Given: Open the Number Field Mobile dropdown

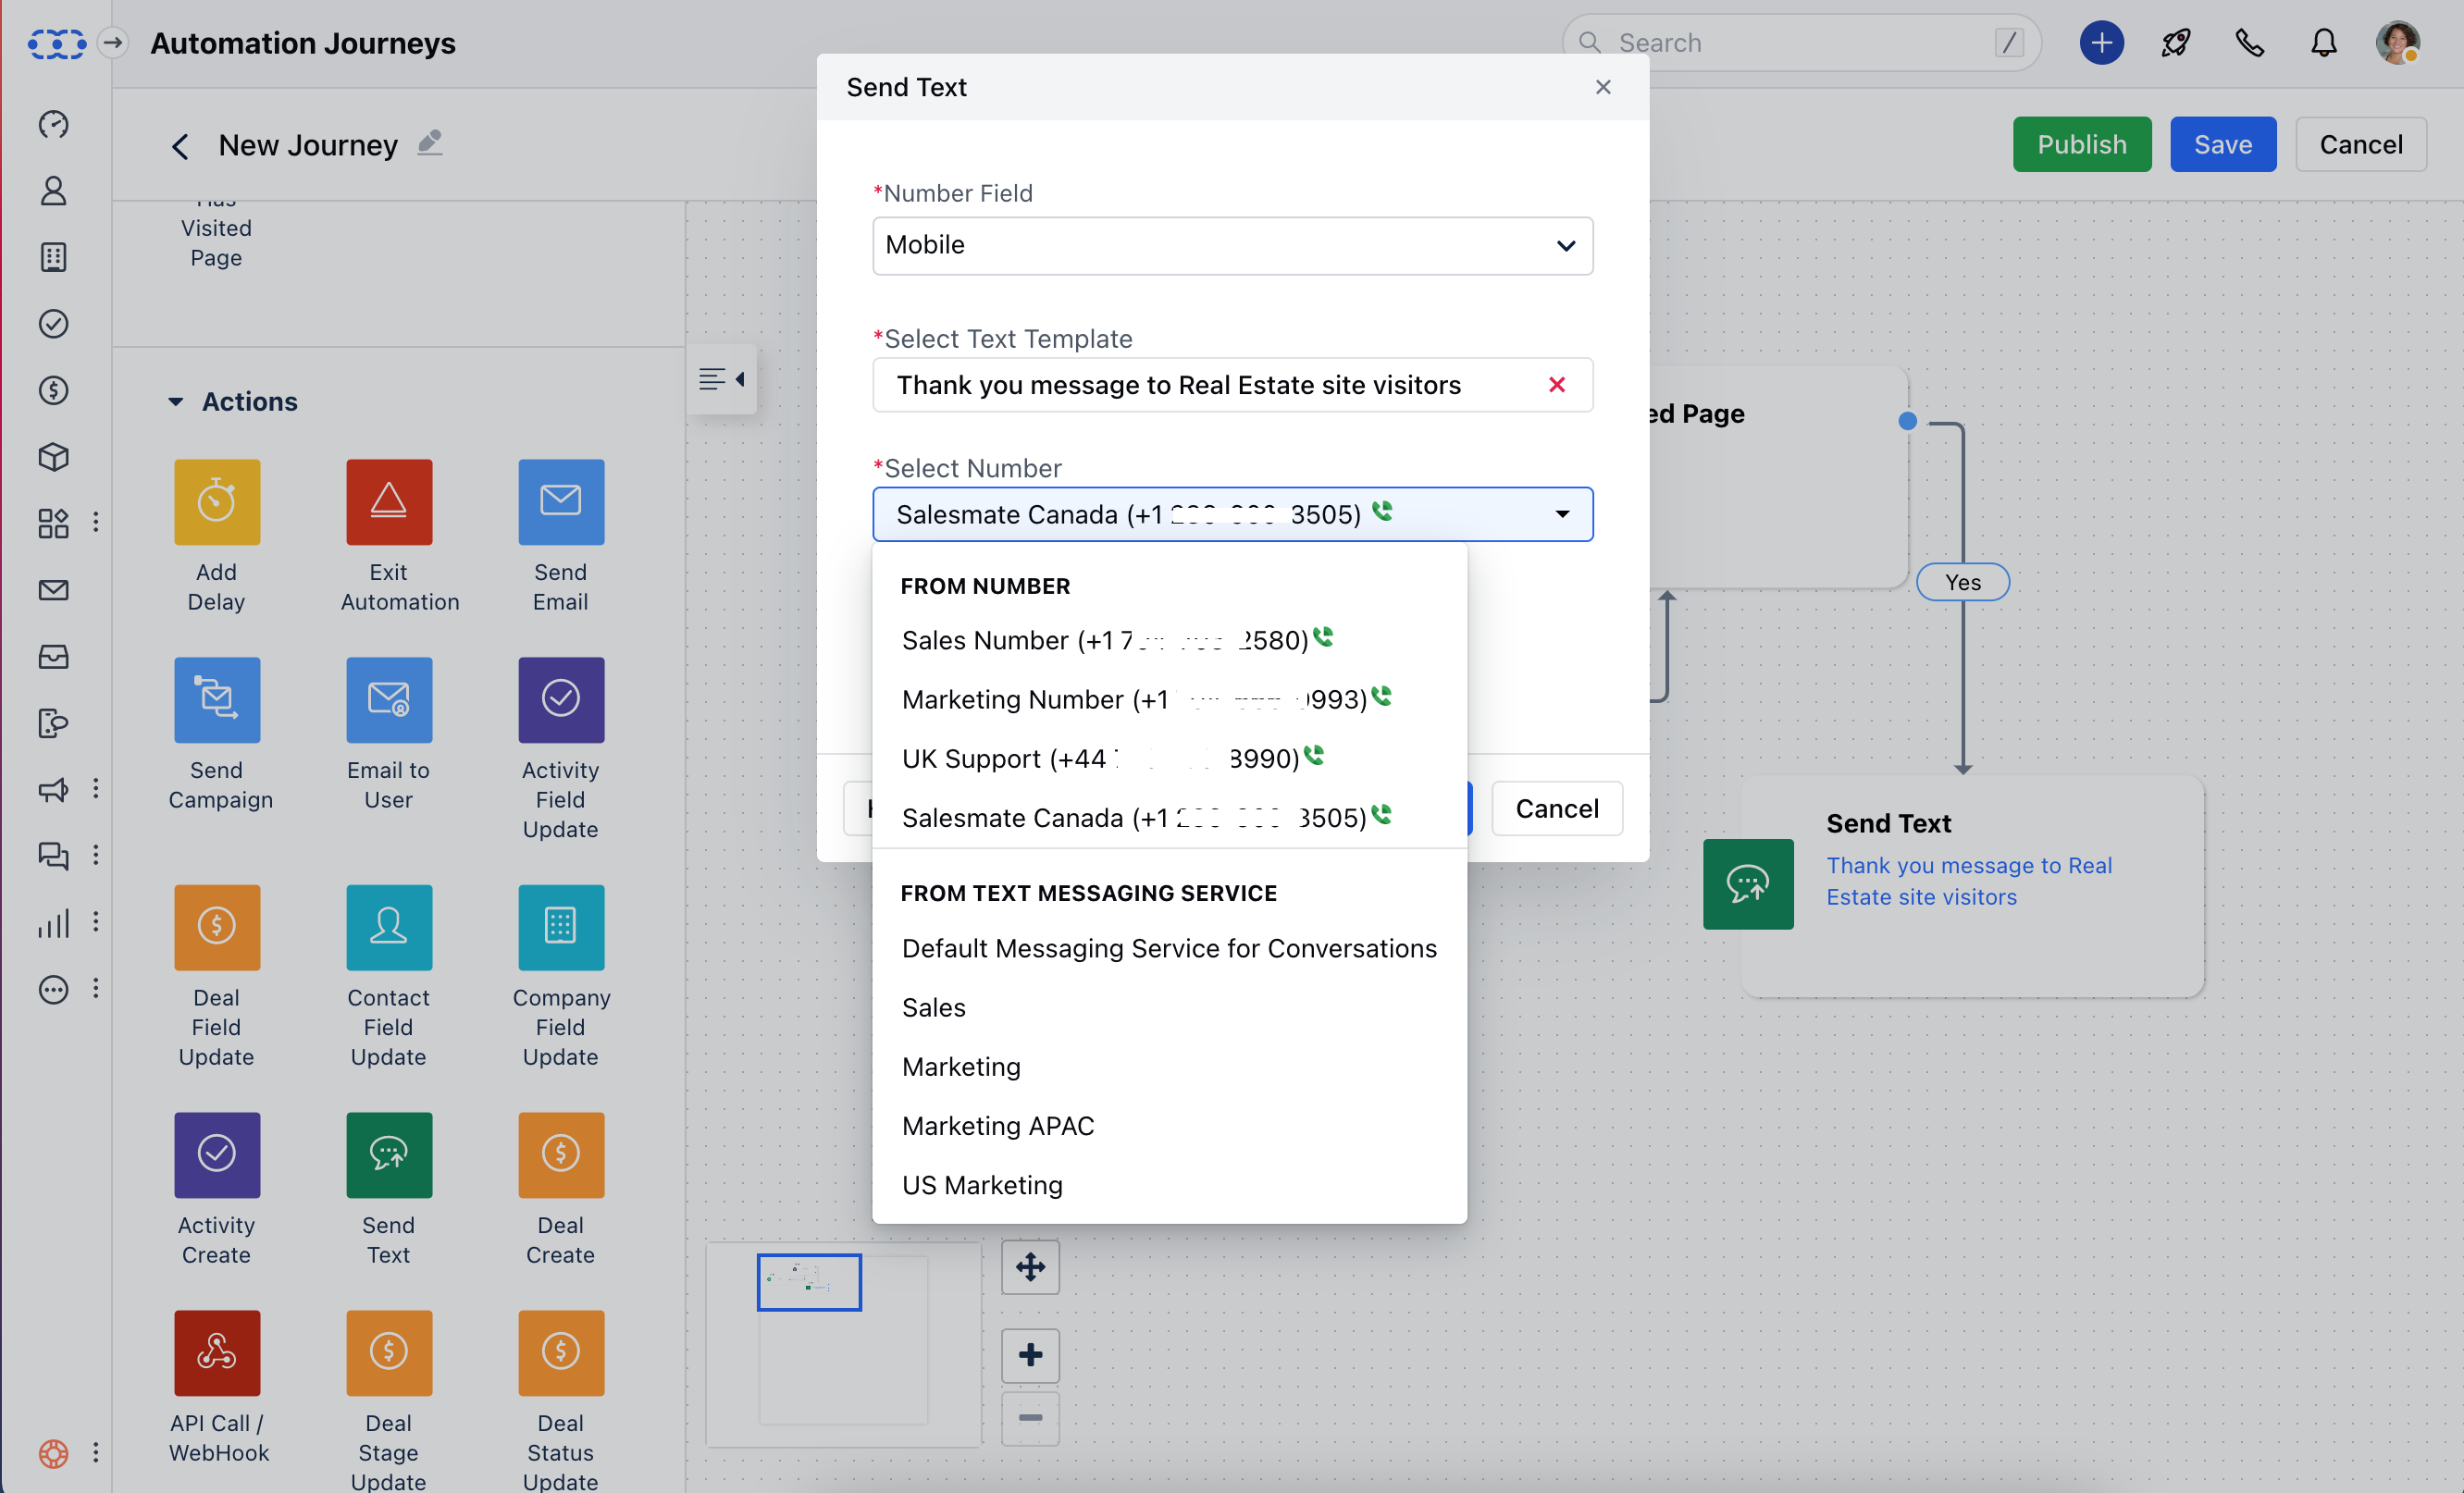Looking at the screenshot, I should pyautogui.click(x=1232, y=246).
